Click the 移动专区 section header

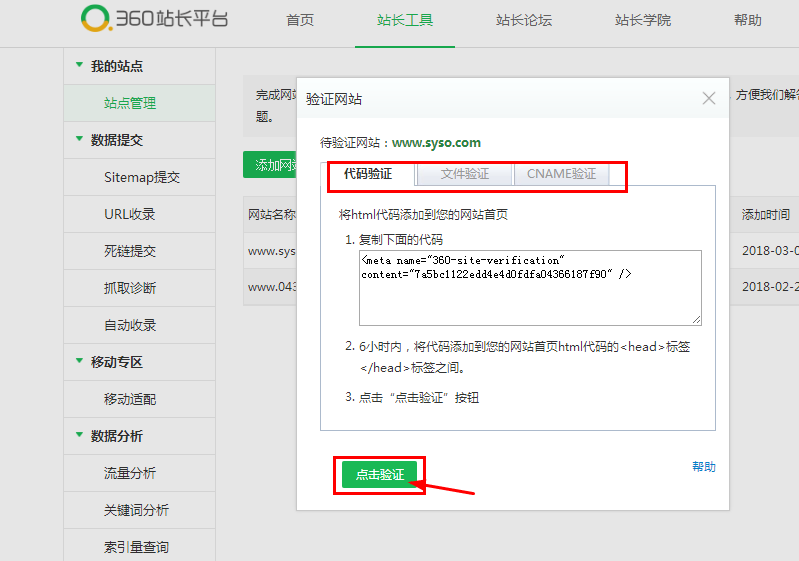click(117, 362)
